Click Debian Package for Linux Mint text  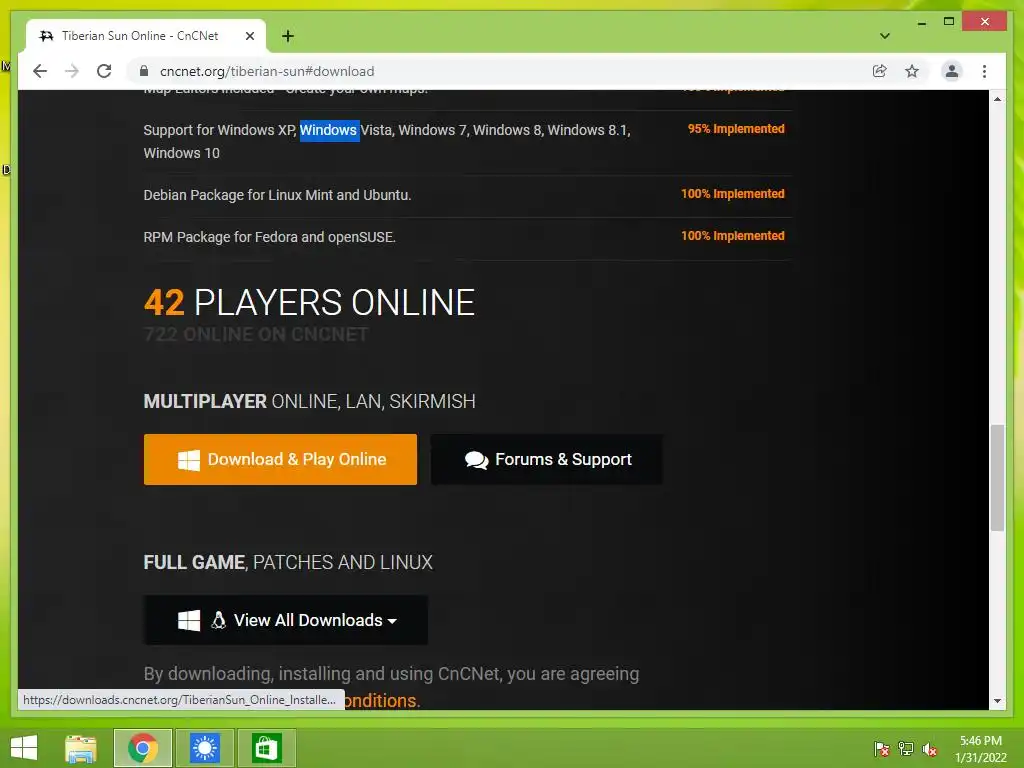(x=277, y=195)
